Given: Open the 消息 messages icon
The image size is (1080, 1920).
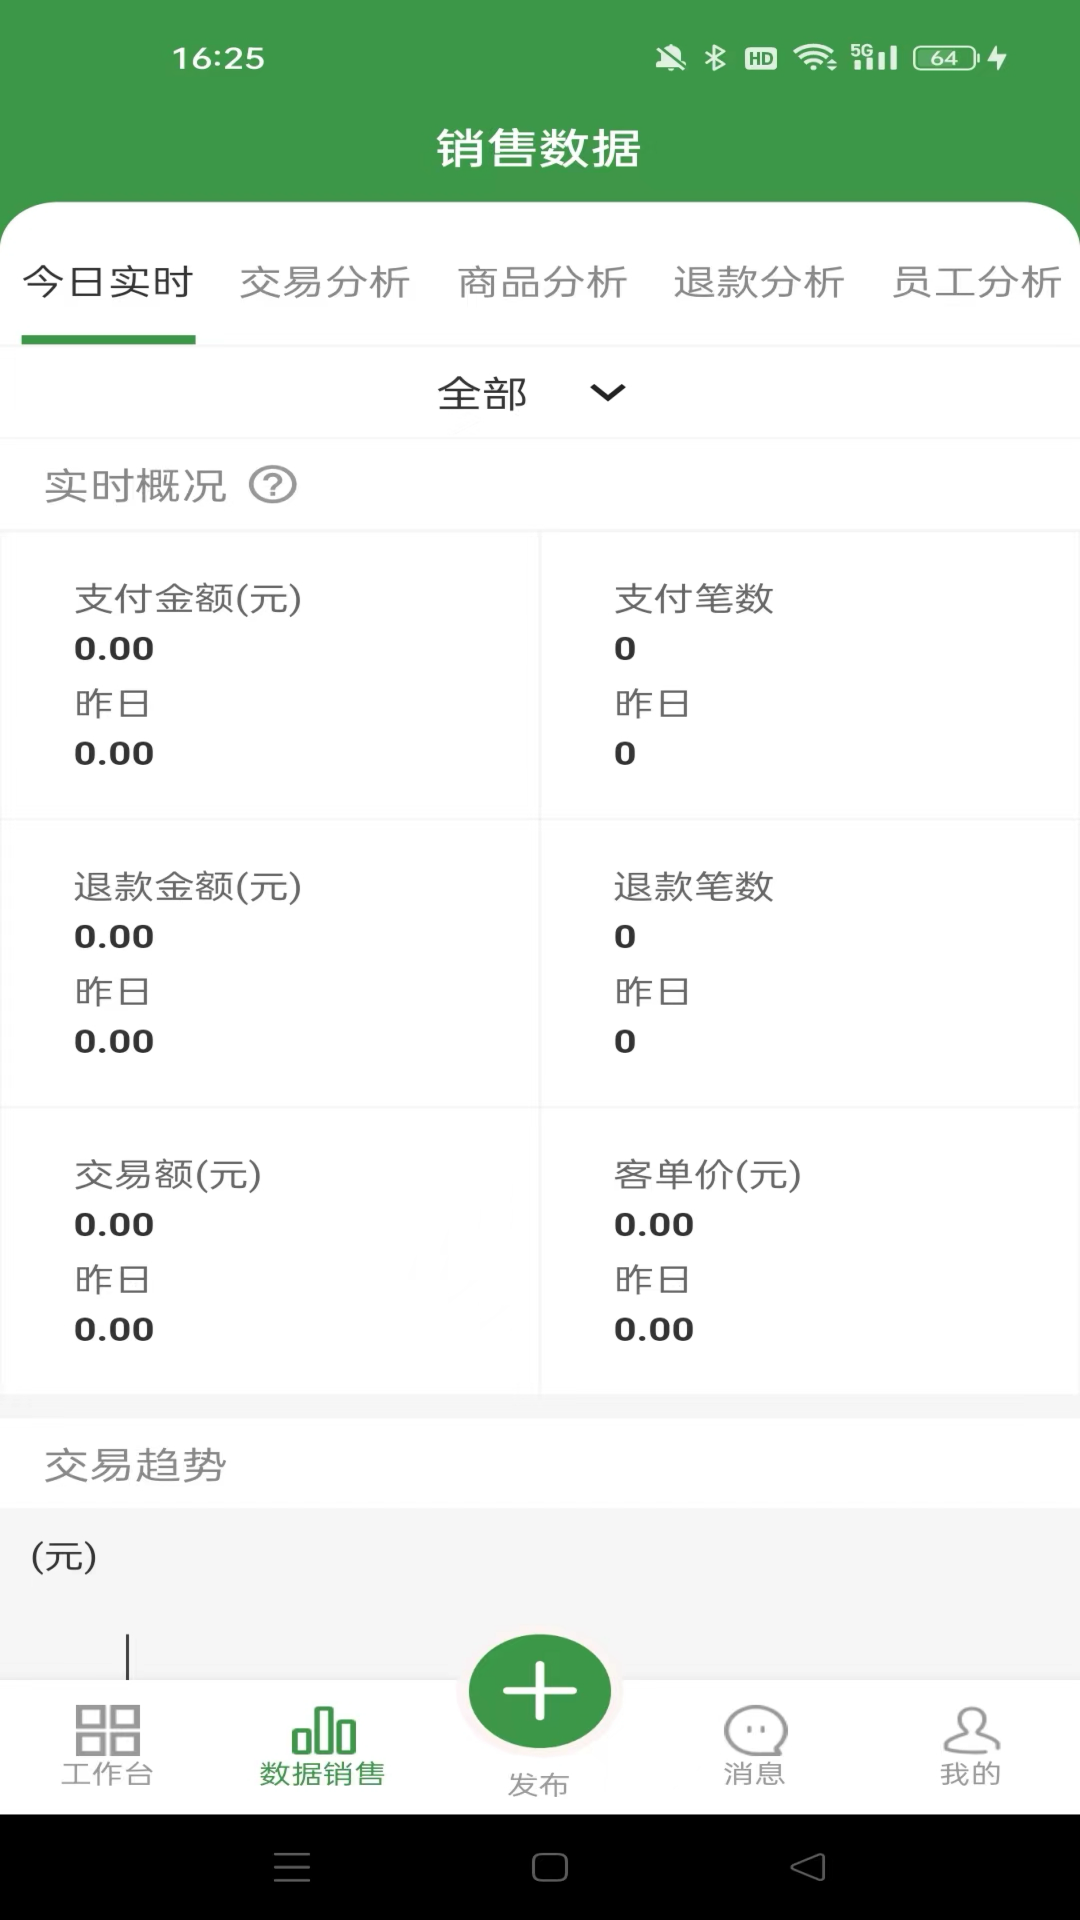Looking at the screenshot, I should tap(755, 1740).
